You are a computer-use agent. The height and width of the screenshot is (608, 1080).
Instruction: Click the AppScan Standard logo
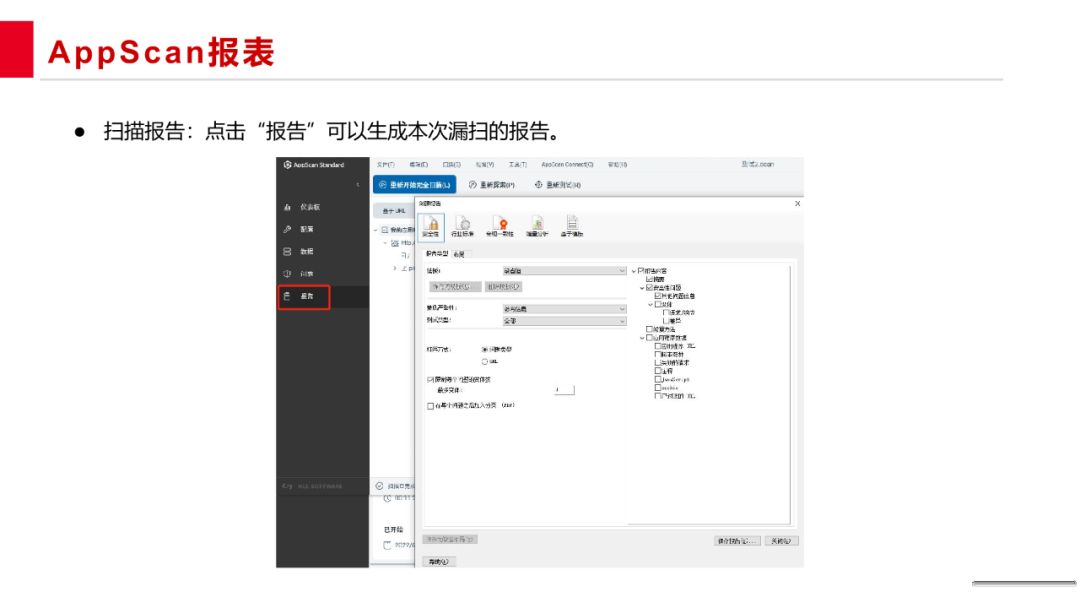click(313, 165)
